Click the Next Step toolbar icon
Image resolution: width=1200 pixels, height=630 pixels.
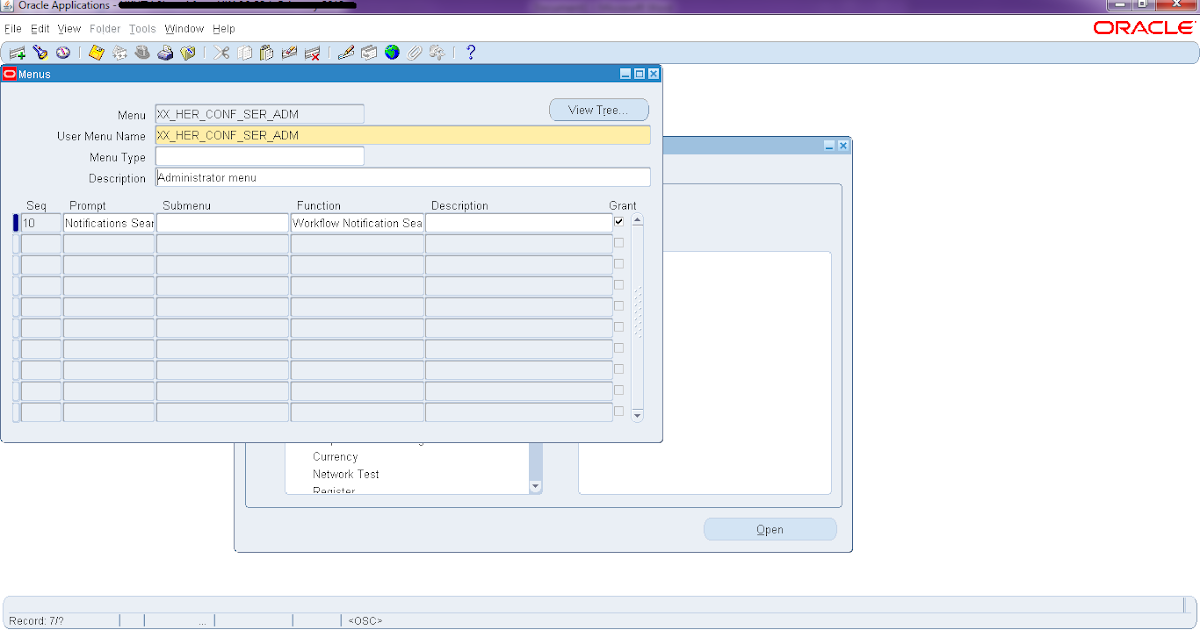[120, 53]
